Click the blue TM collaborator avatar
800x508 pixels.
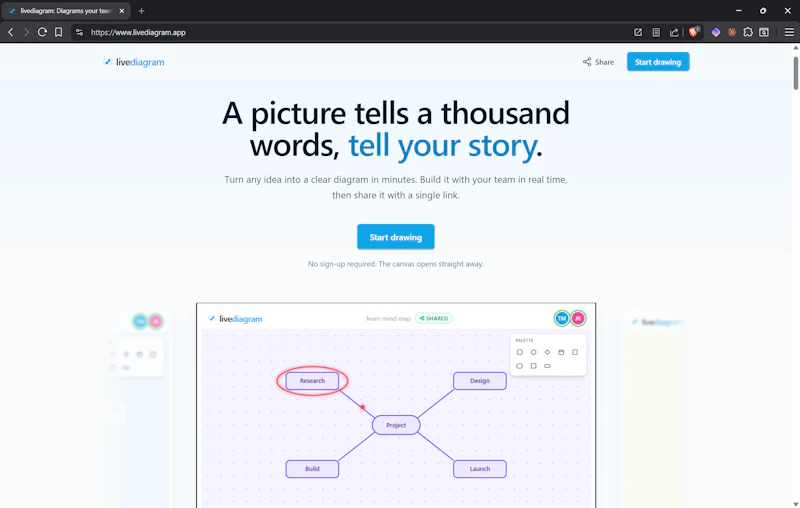(562, 319)
